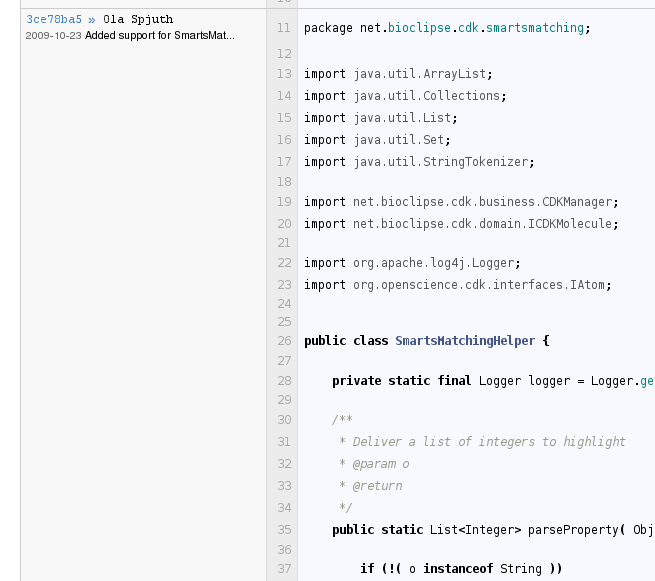
Task: Select line number 26 in gutter
Action: pyautogui.click(x=284, y=341)
